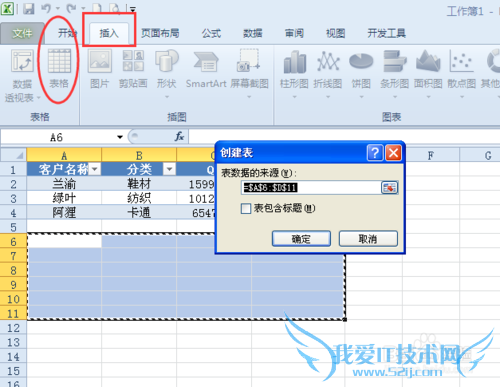
Task: Switch to the 插入 Insert tab
Action: (109, 33)
